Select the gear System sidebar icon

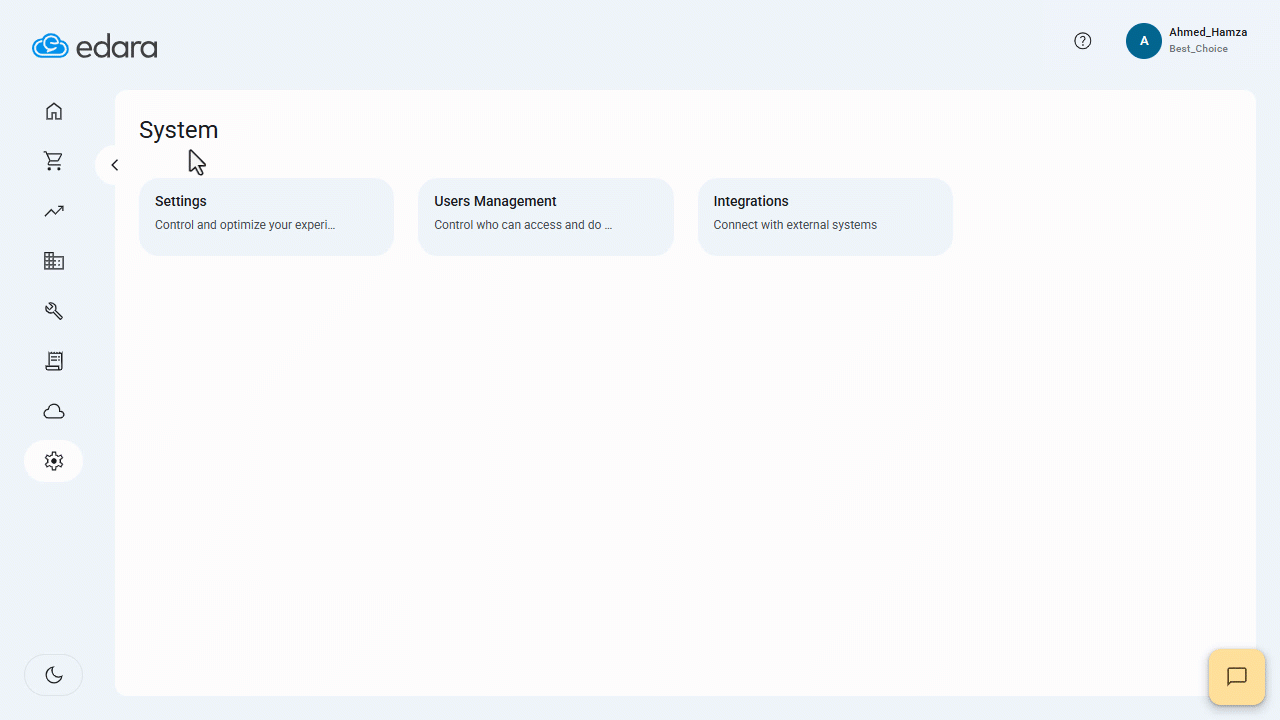[54, 461]
